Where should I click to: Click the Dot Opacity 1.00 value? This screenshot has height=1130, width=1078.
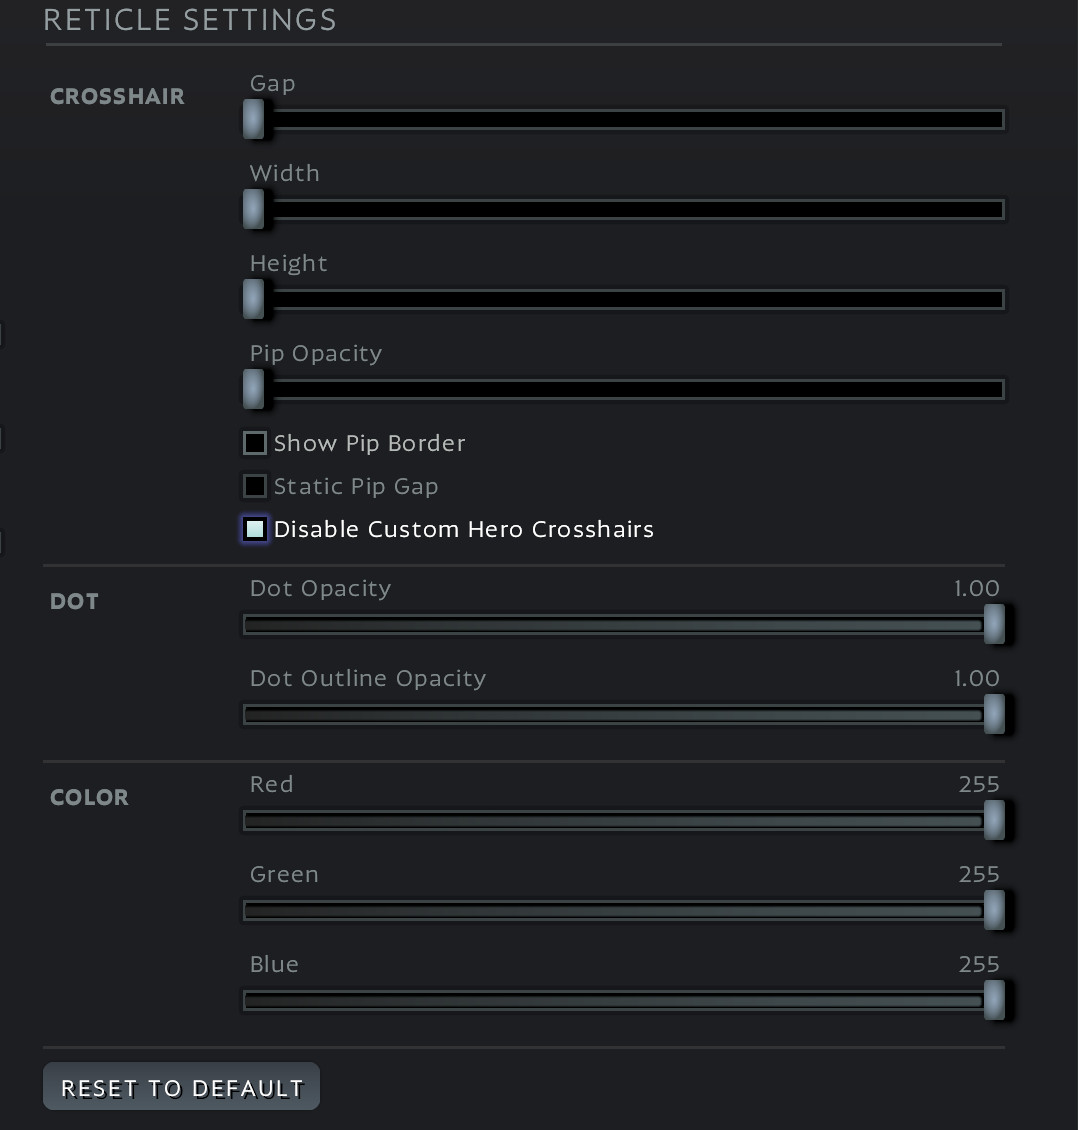976,589
